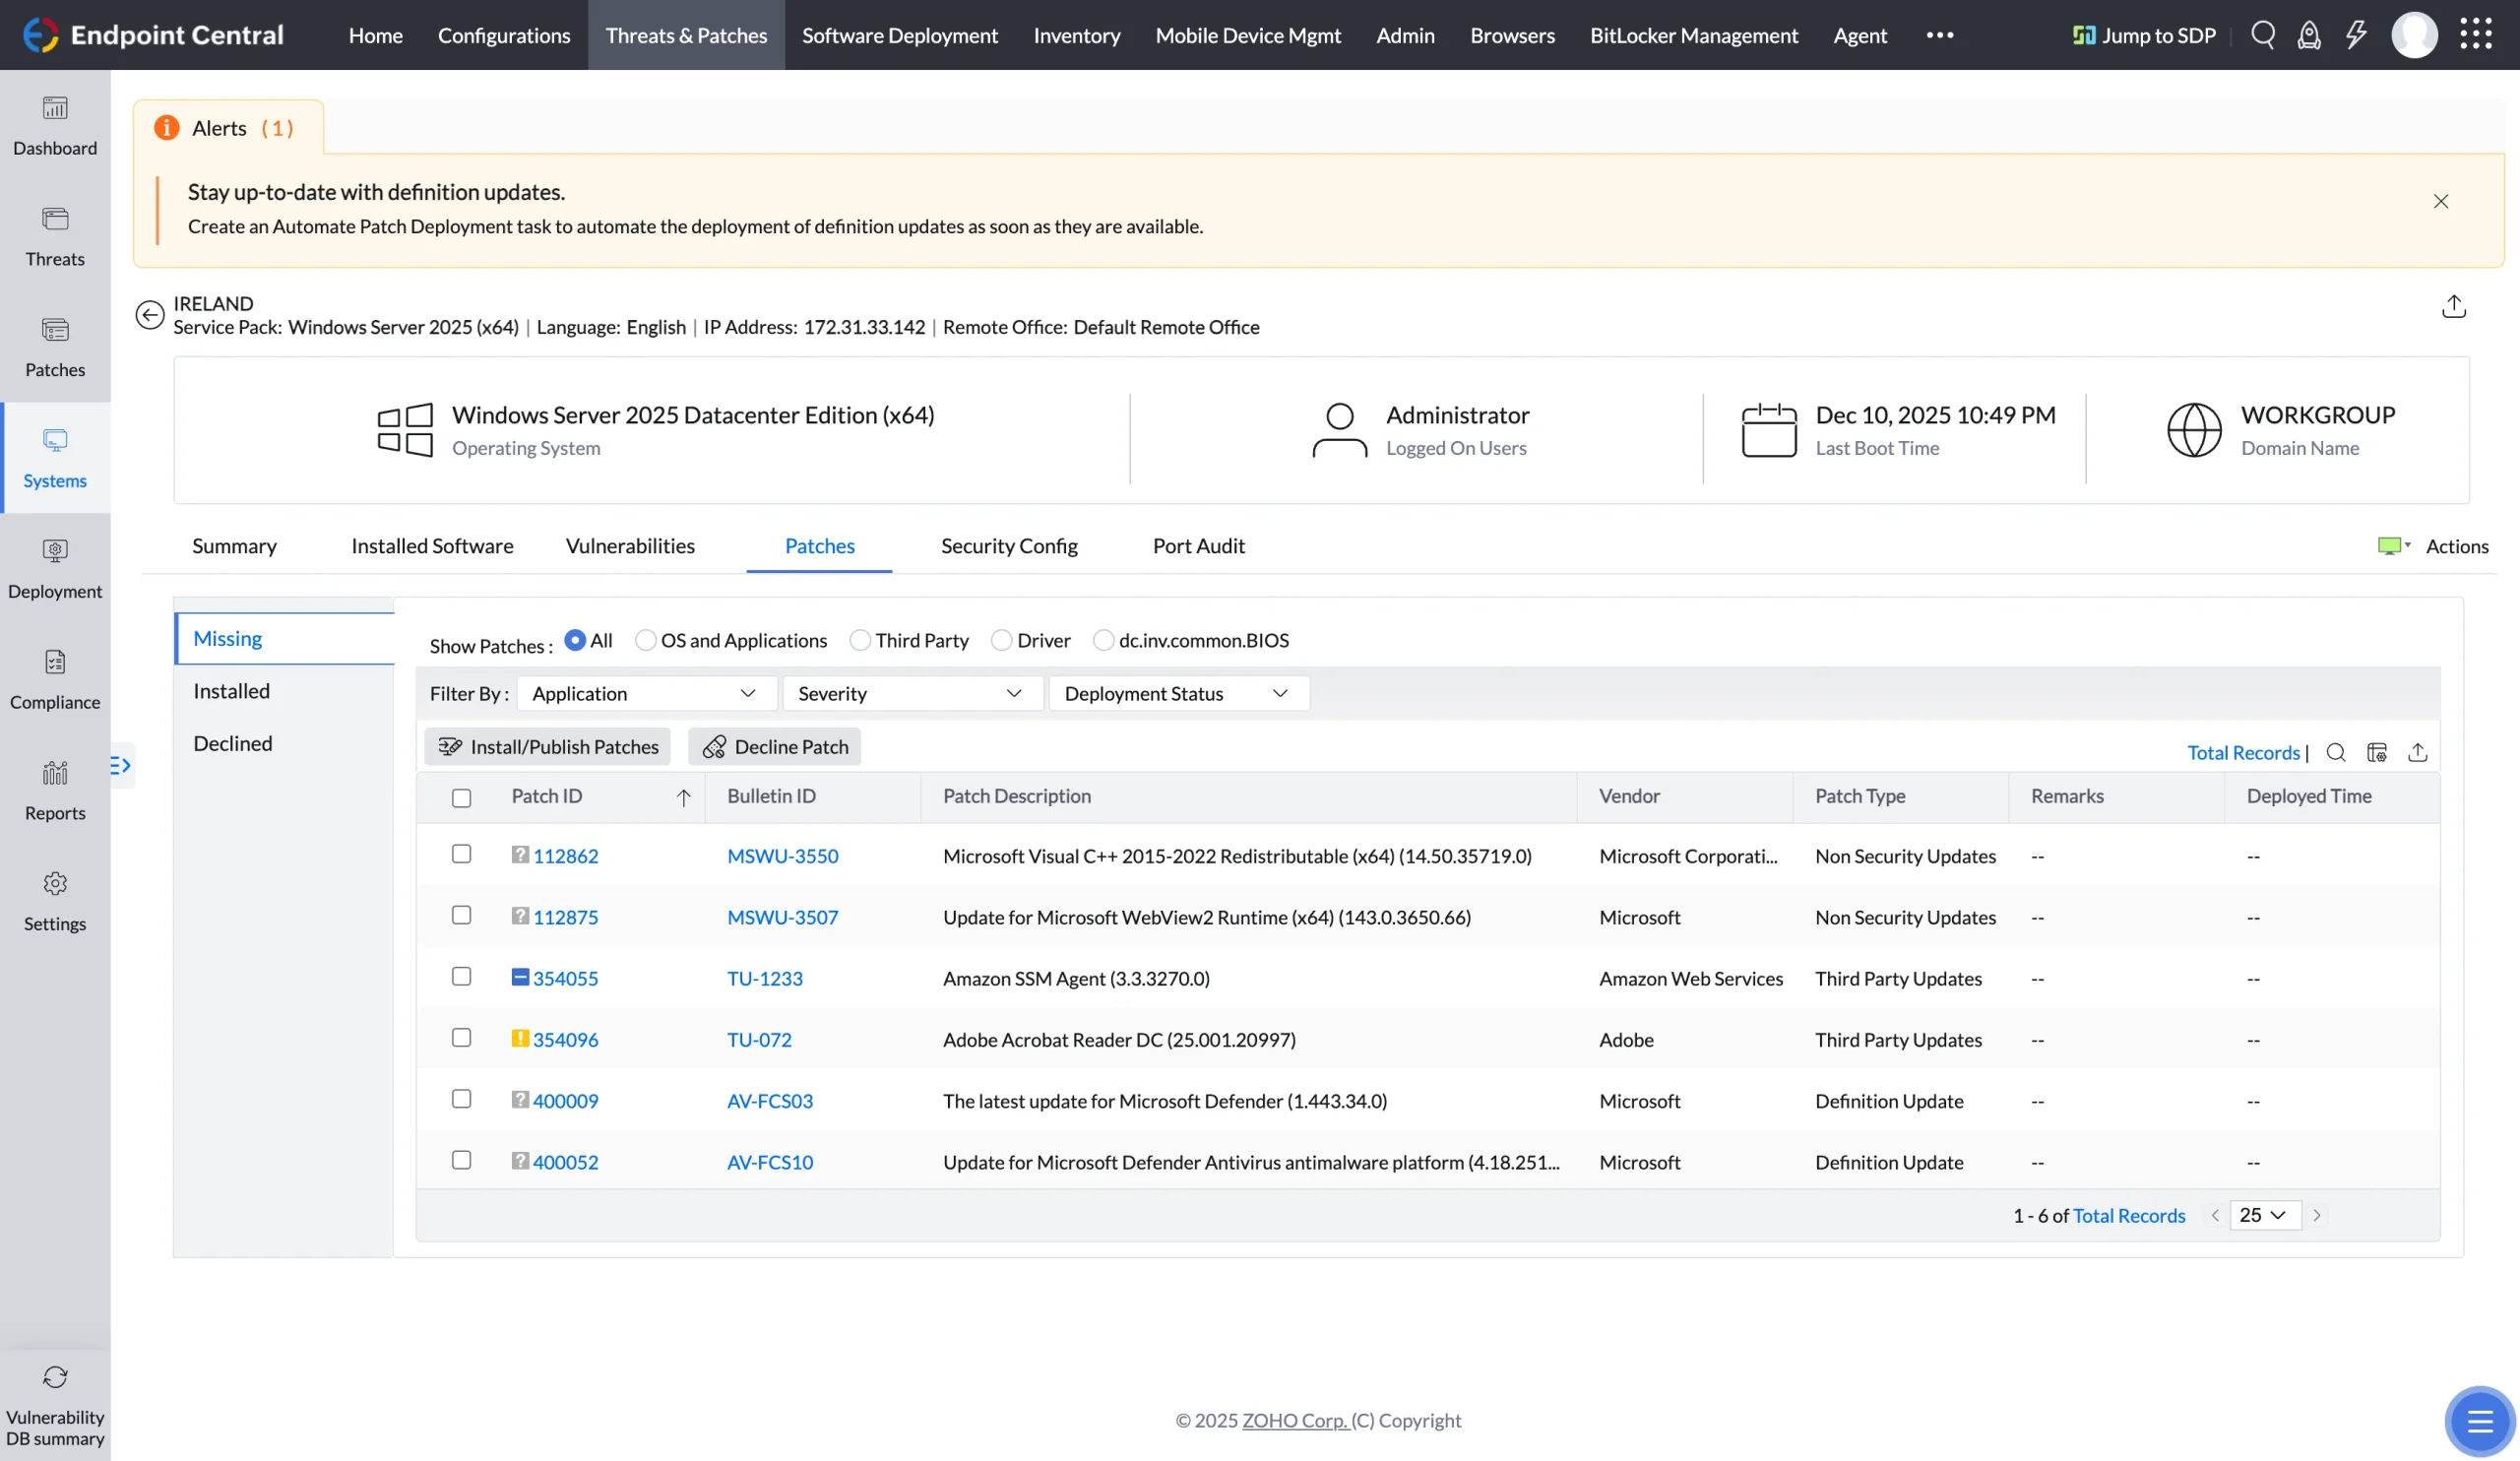2520x1461 pixels.
Task: Select the Driver radio button
Action: point(1001,640)
